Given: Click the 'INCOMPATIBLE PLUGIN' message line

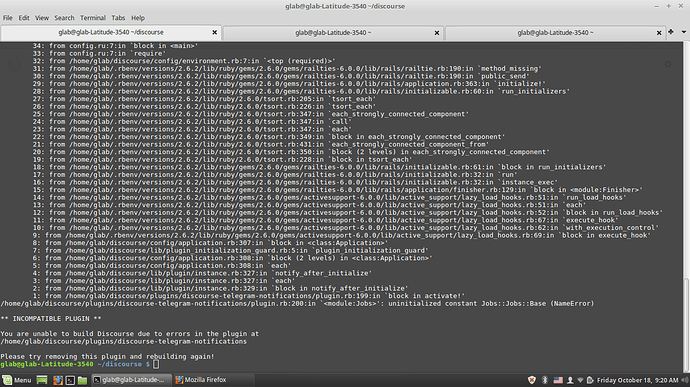Looking at the screenshot, I should point(51,319).
